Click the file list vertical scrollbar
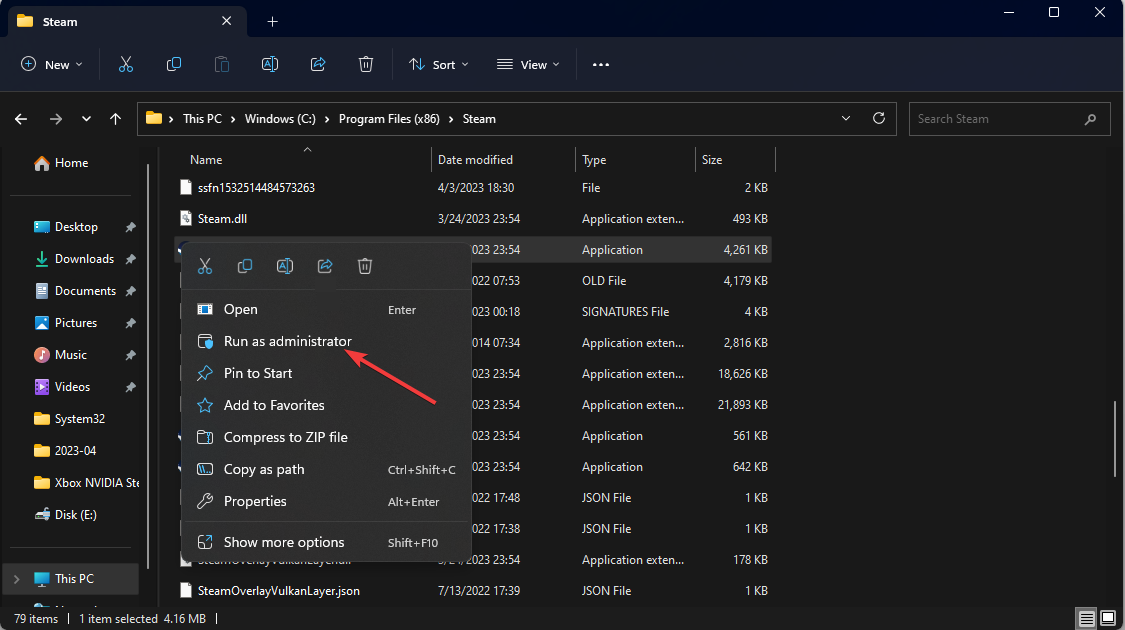 click(x=1116, y=438)
